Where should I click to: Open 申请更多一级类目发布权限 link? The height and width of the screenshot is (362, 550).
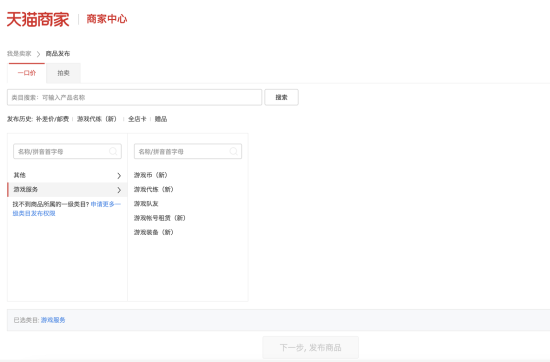[67, 209]
